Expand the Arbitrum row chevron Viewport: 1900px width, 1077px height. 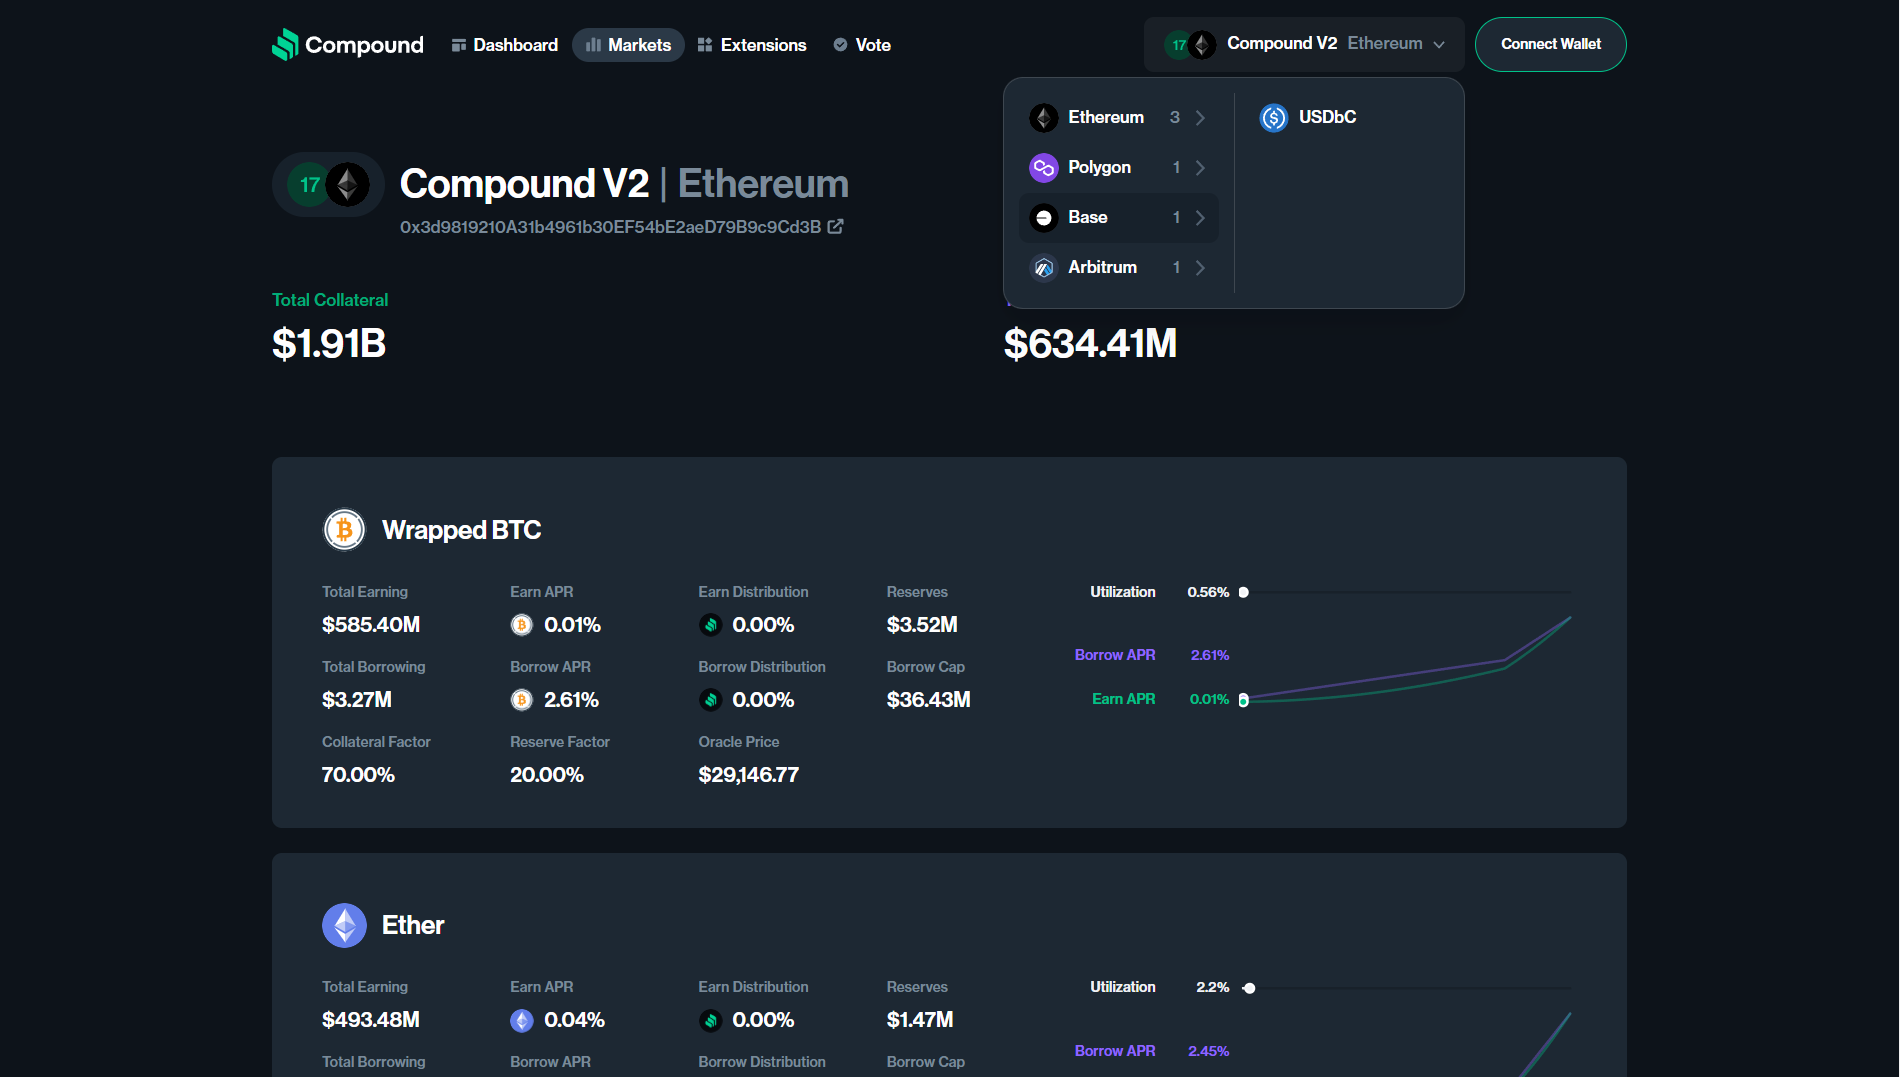coord(1200,268)
